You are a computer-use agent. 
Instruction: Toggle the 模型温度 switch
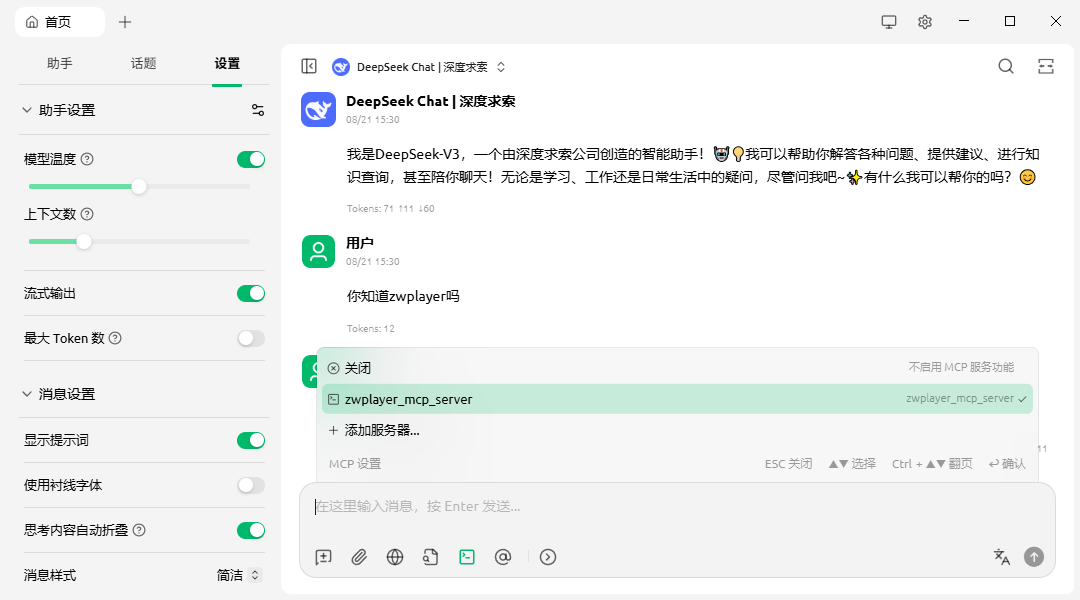[251, 159]
